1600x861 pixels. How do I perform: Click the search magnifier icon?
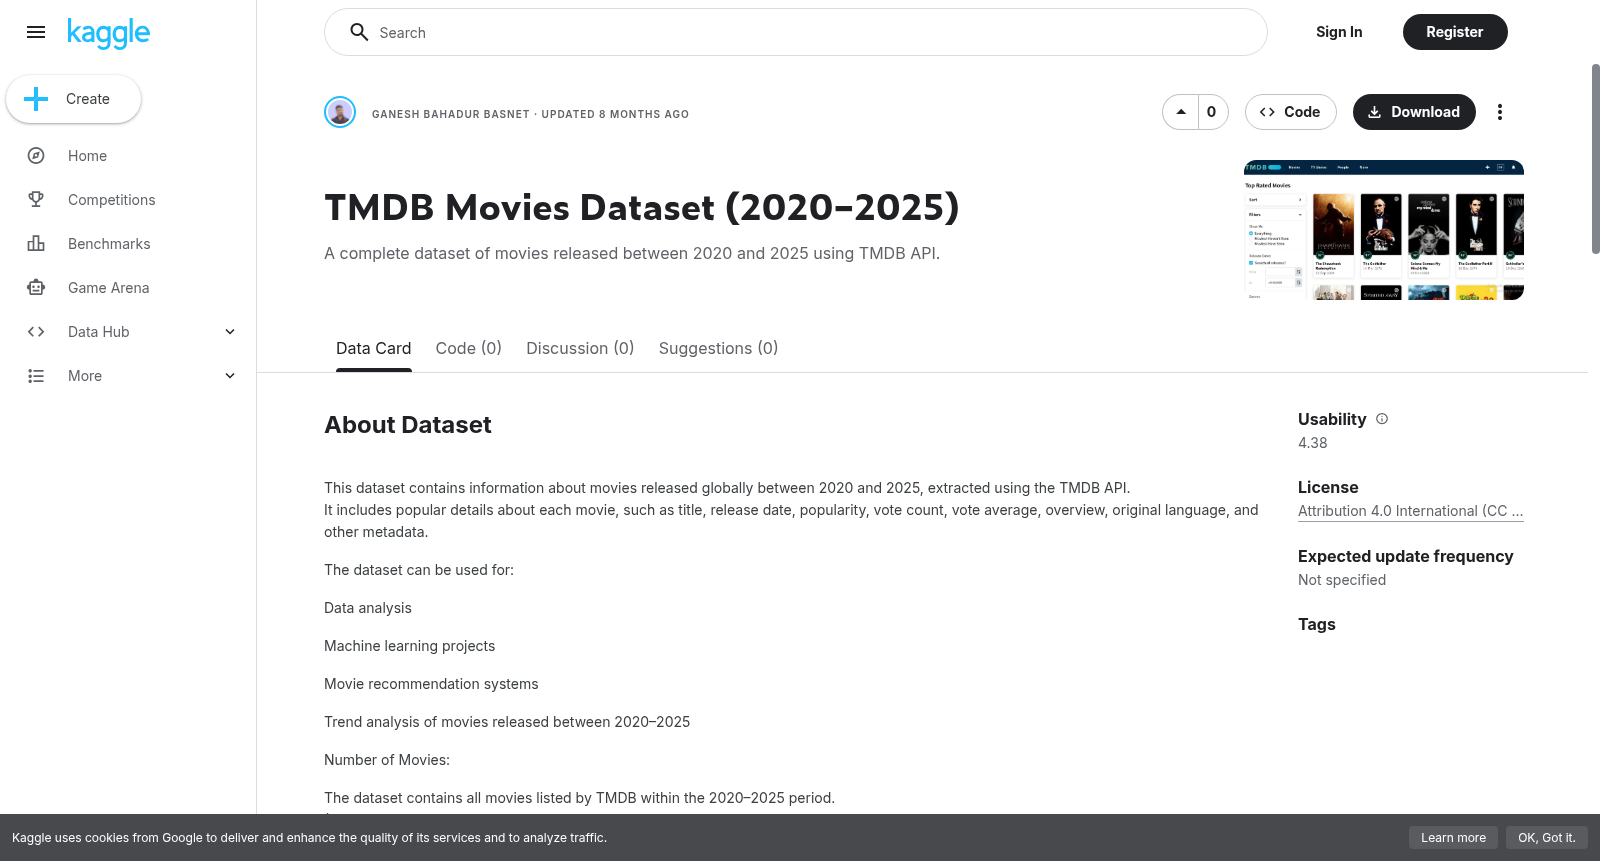pos(359,32)
